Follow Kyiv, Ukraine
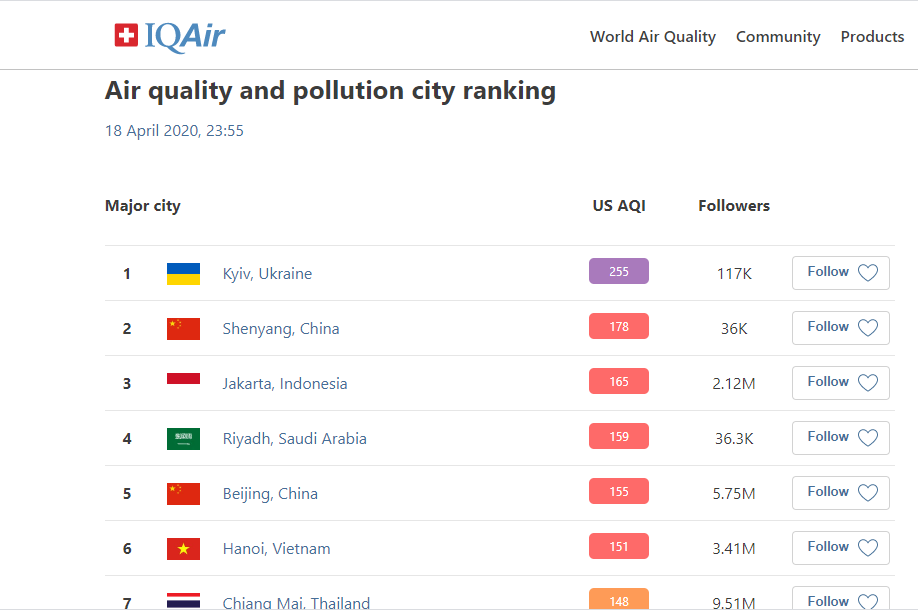Viewport: 918px width, 612px height. point(840,273)
